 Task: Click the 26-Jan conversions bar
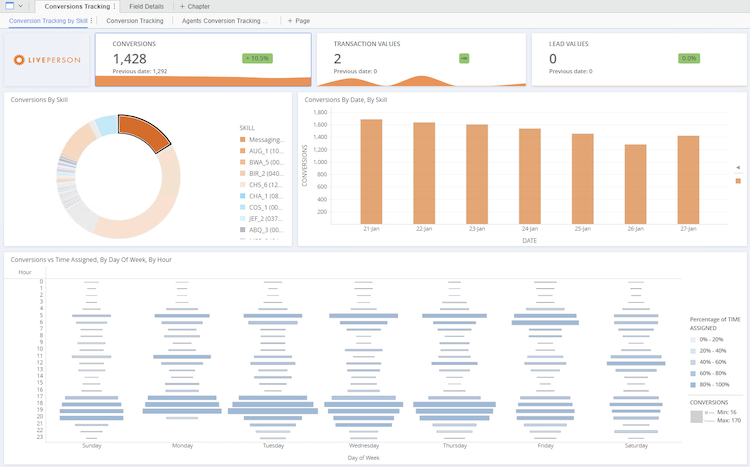[636, 184]
